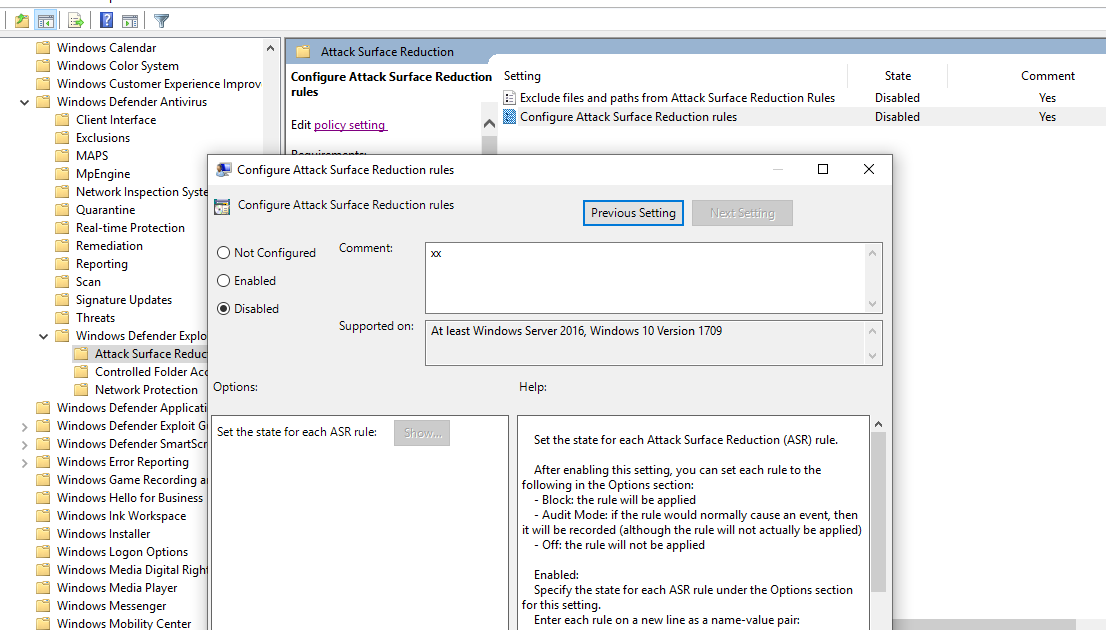Click the up one level toolbar icon

coord(22,21)
